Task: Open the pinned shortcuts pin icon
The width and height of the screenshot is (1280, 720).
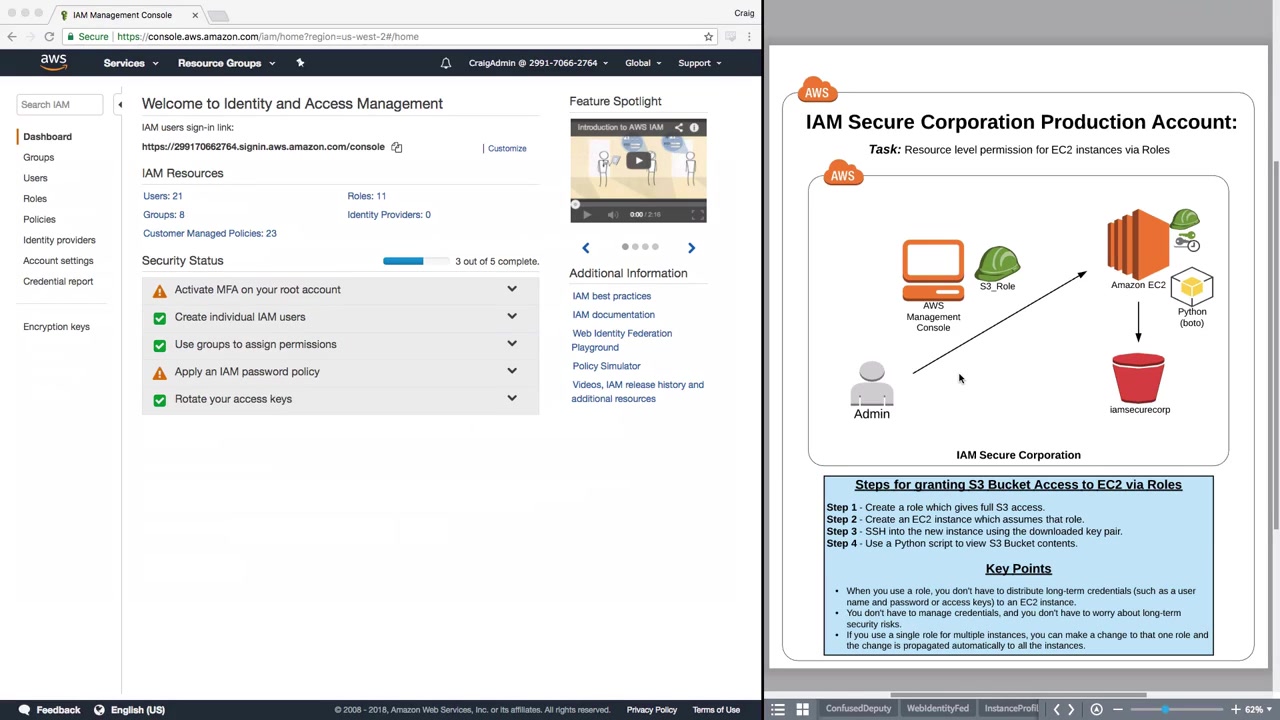Action: [300, 63]
